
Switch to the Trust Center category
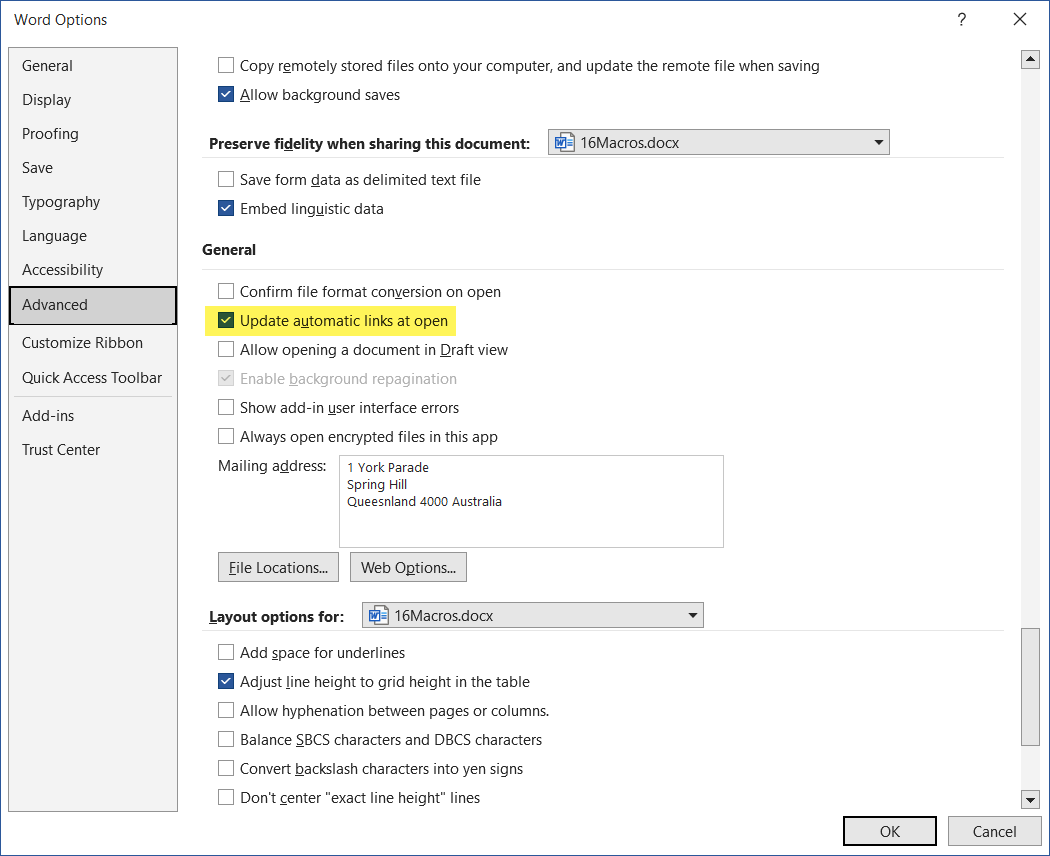coord(61,449)
